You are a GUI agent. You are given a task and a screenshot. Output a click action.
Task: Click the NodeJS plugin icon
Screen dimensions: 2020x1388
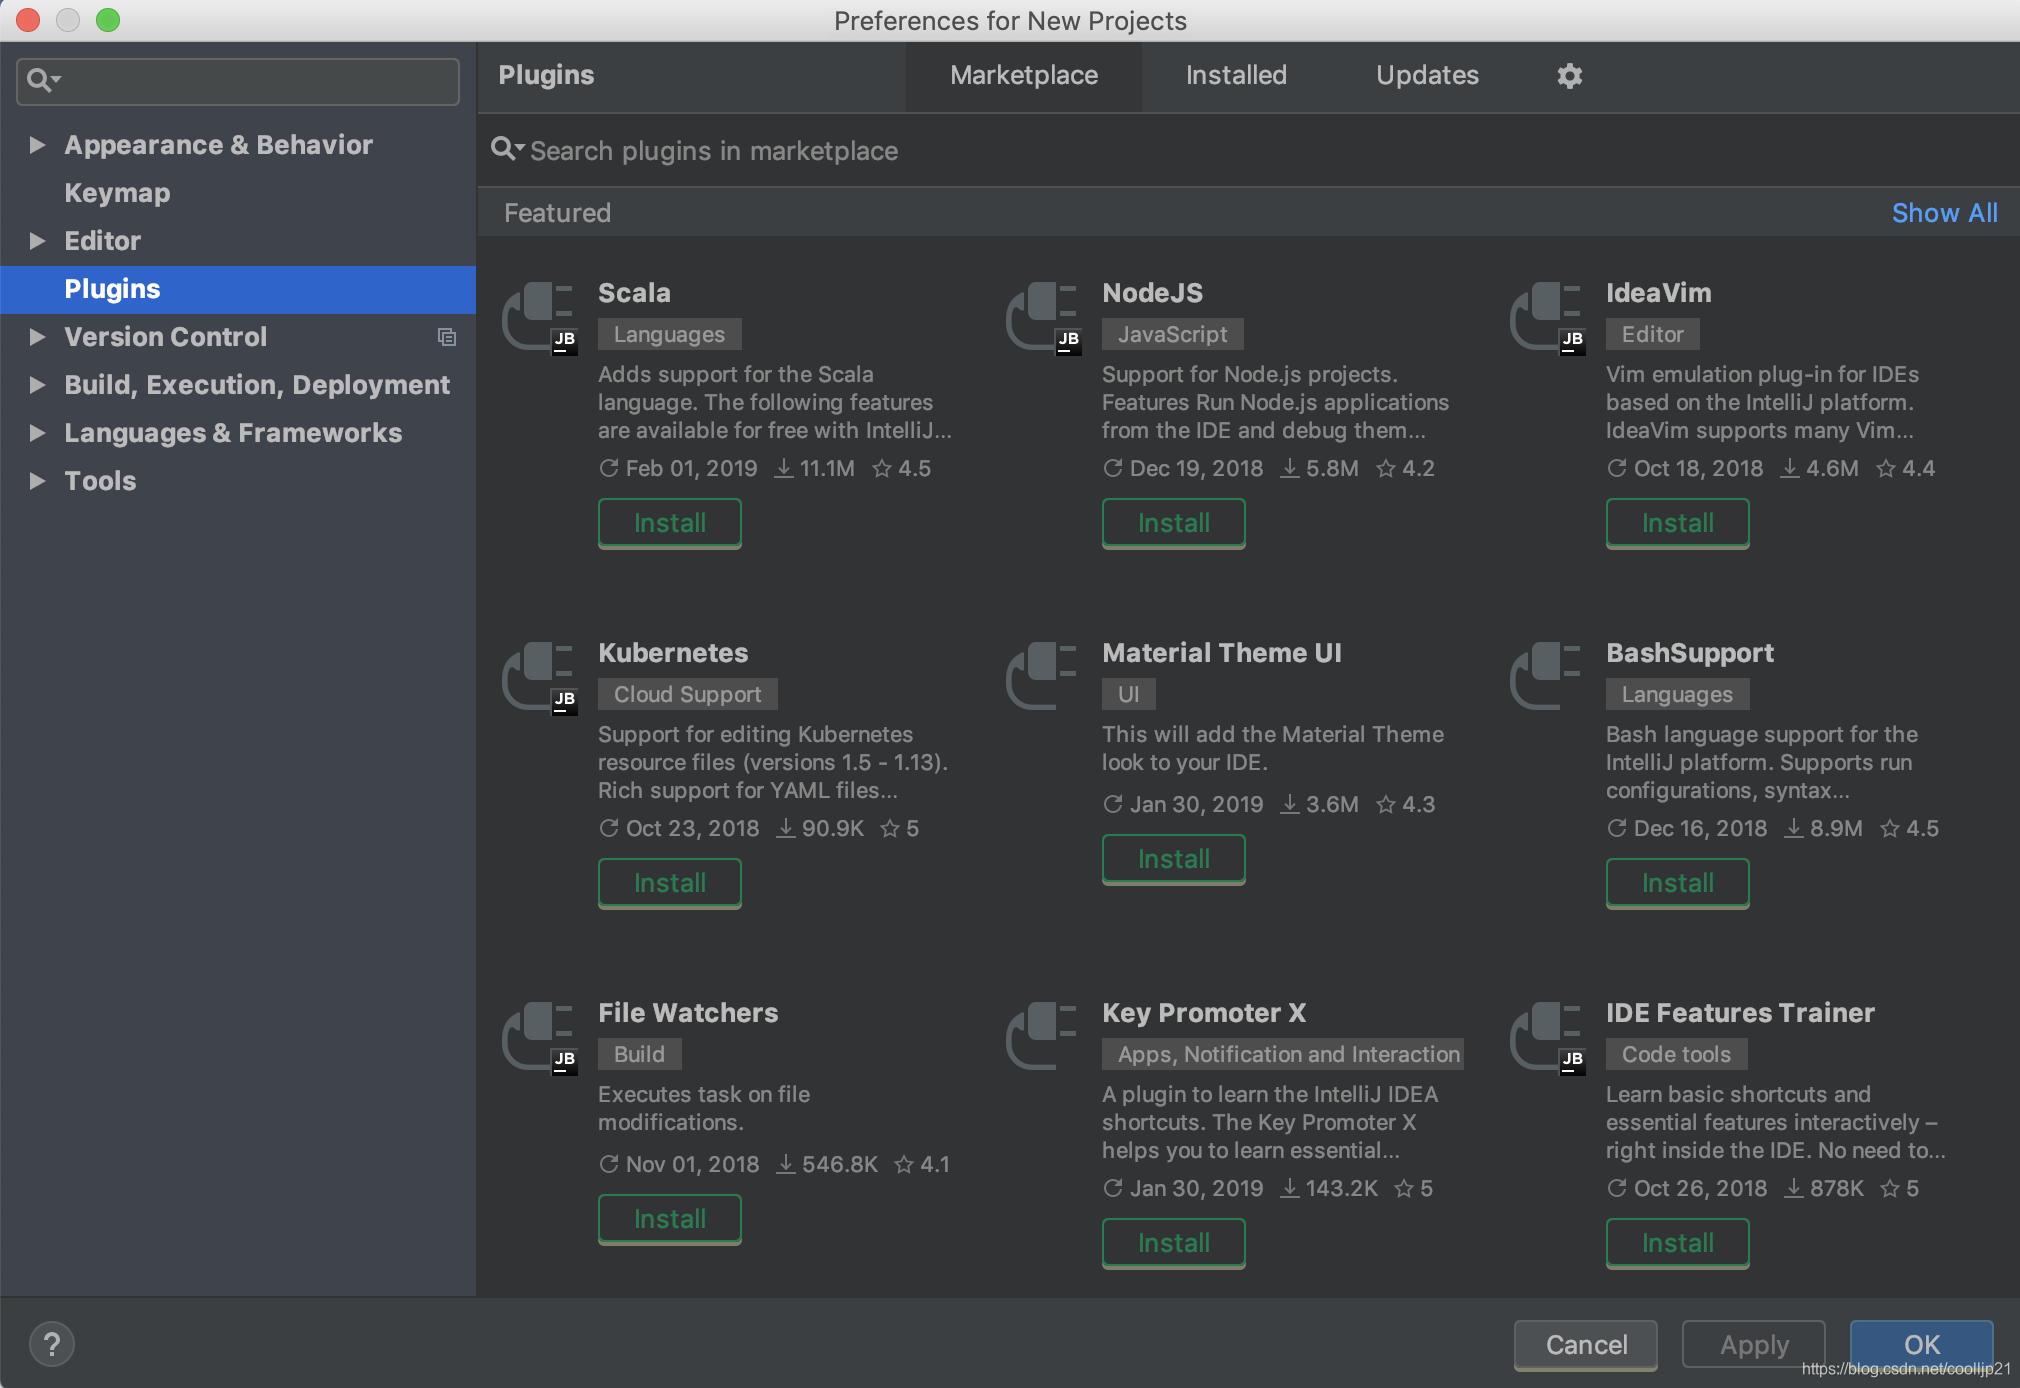pos(1043,318)
